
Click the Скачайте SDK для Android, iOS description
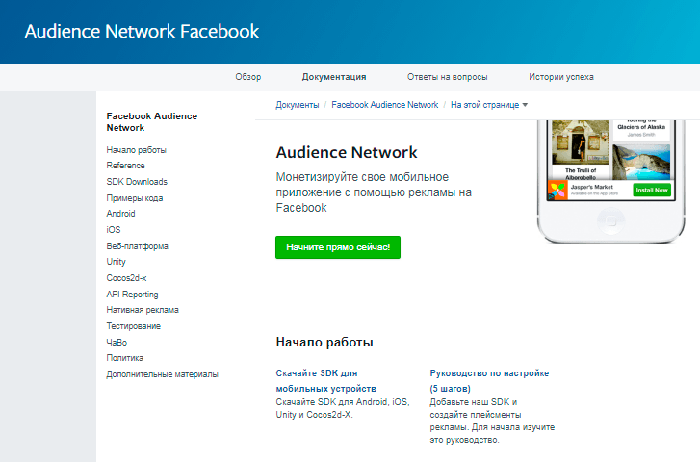pos(342,408)
